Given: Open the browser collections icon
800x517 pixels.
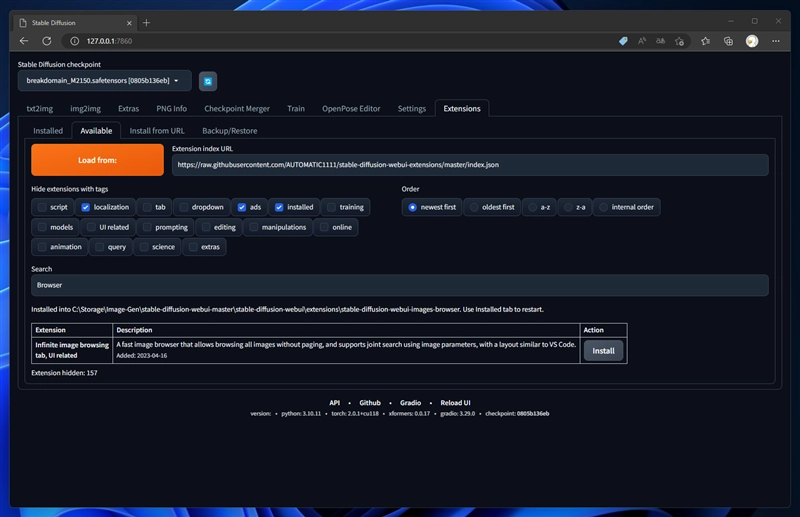Looking at the screenshot, I should pos(728,41).
